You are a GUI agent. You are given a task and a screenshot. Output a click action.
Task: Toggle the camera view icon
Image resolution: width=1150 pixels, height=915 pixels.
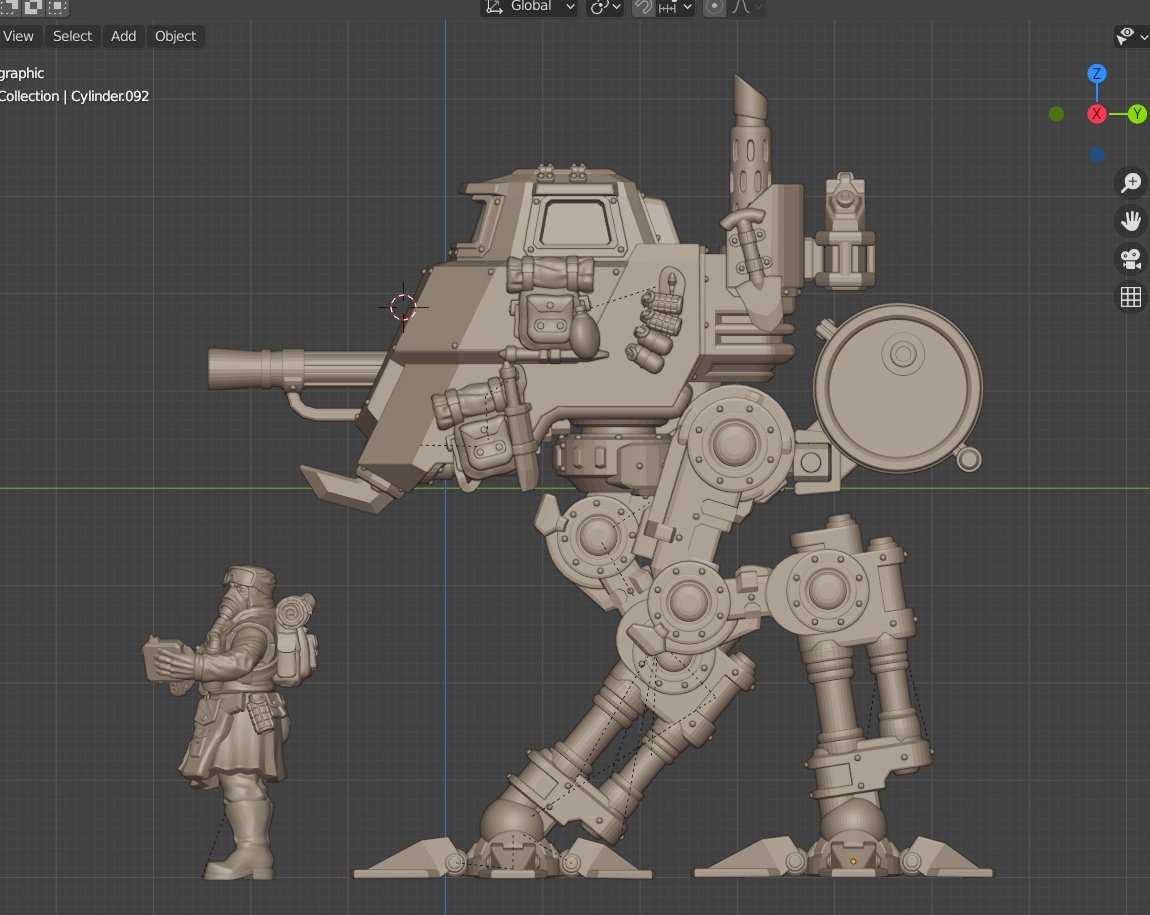click(1131, 259)
